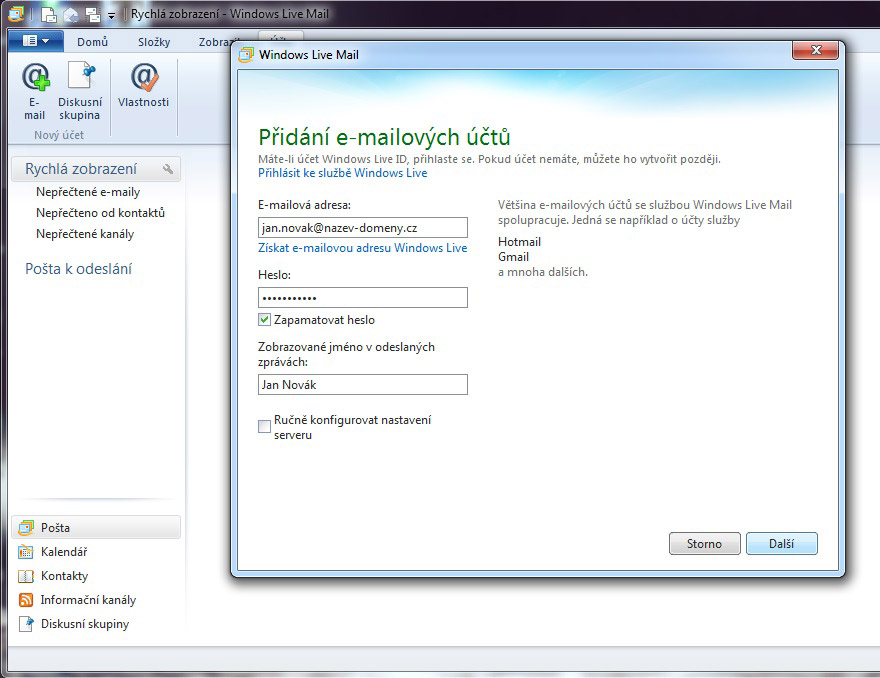The image size is (880, 678).
Task: Follow the Přihlásit ke službě Windows Live link
Action: (x=342, y=173)
